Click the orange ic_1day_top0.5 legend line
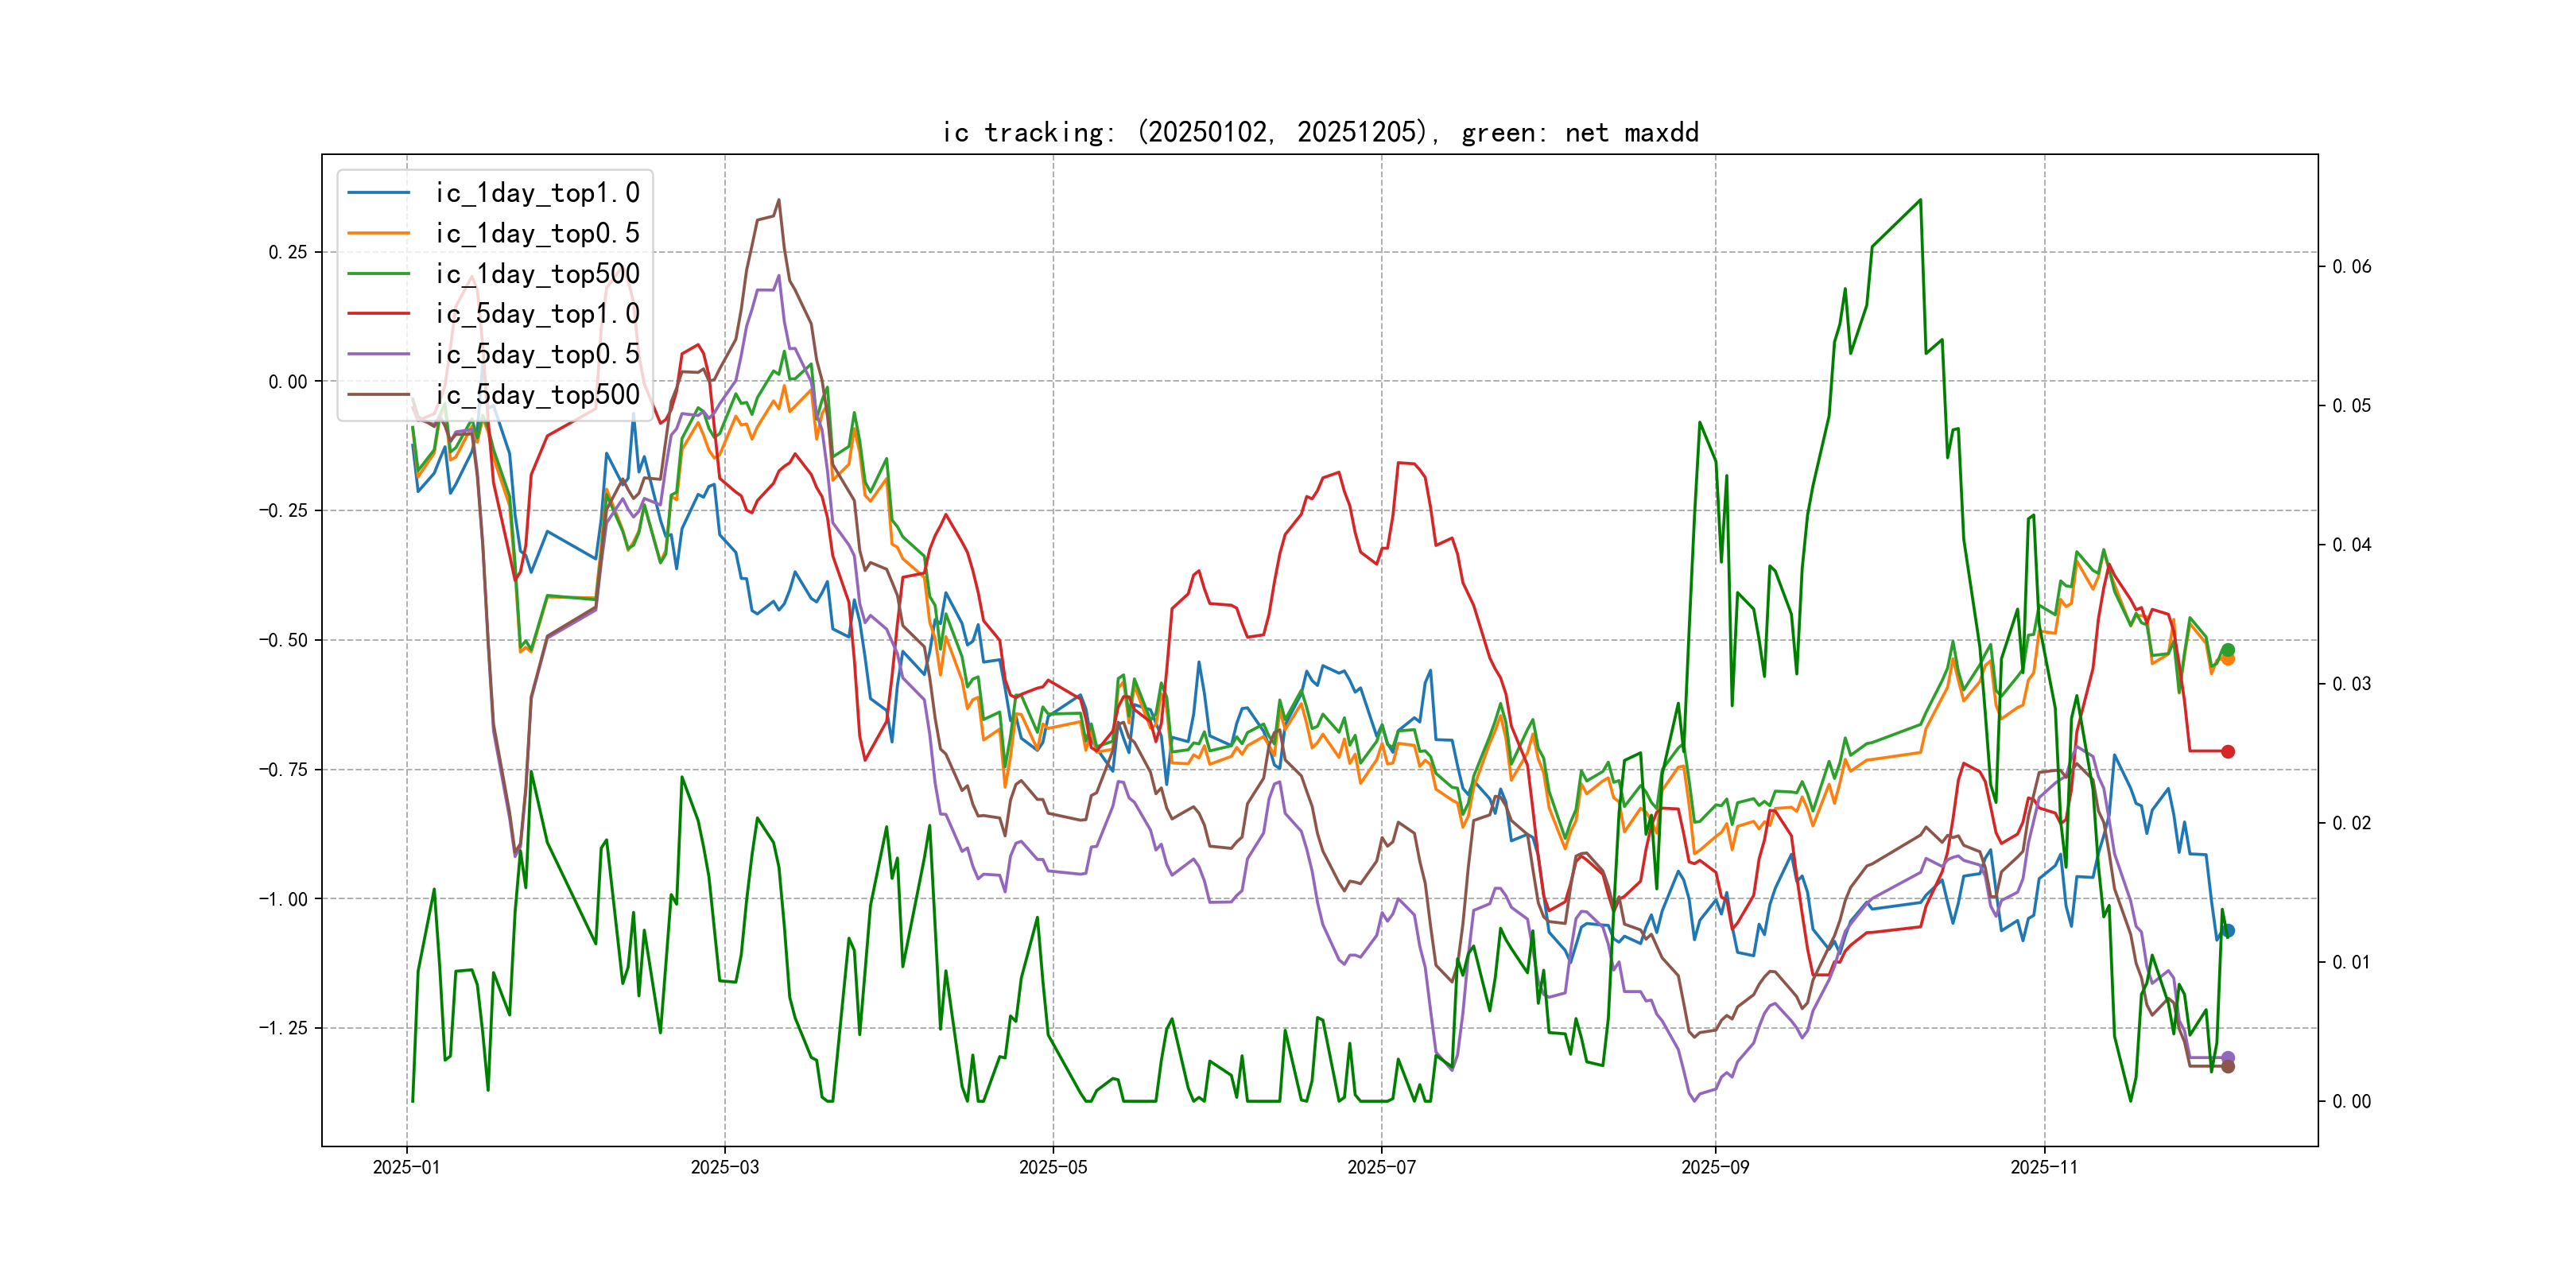 tap(378, 233)
